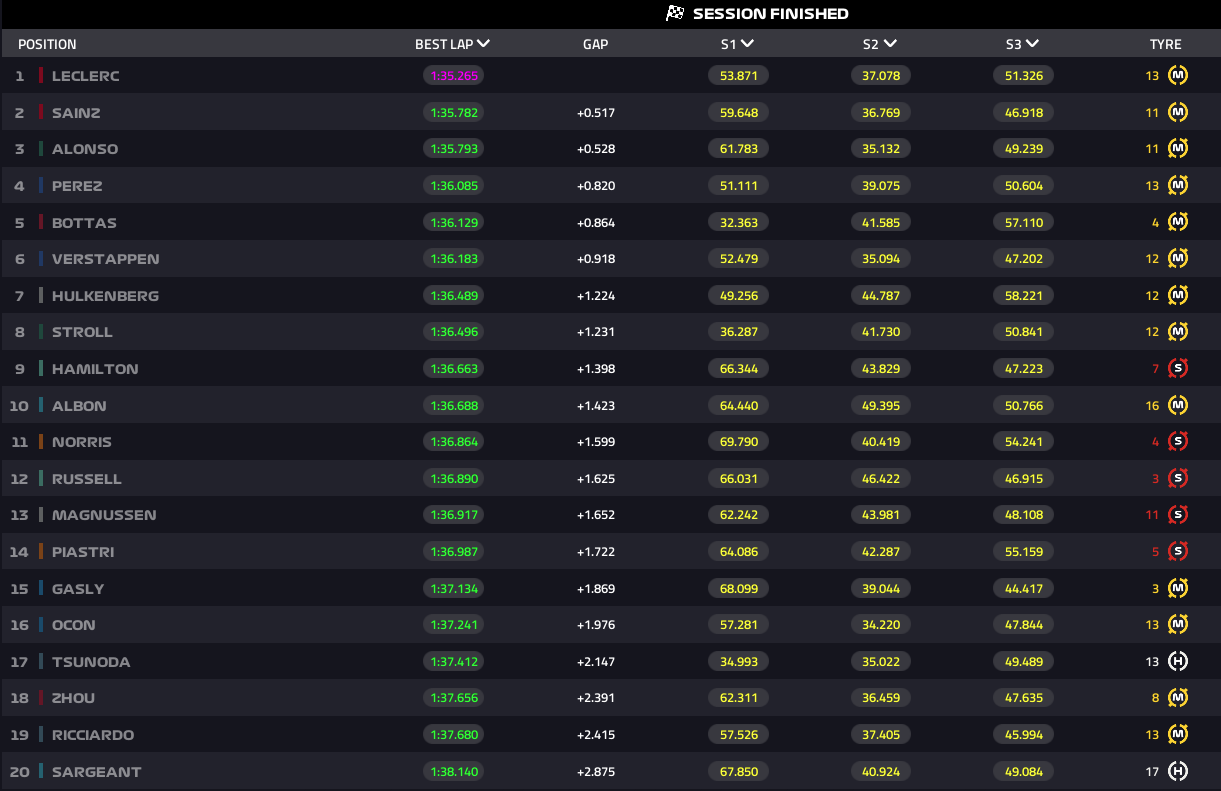This screenshot has width=1221, height=791.
Task: Click Ocon's medium tyre icon
Action: point(1178,625)
